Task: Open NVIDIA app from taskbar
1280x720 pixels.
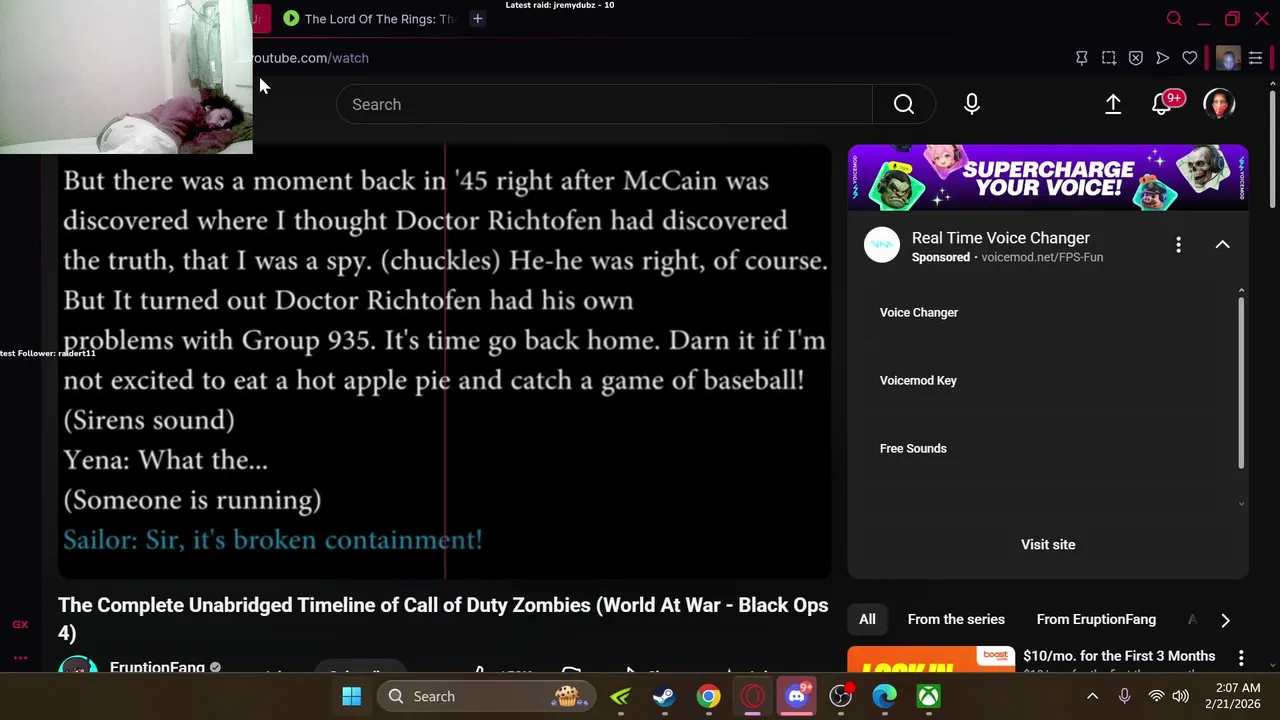Action: 620,696
